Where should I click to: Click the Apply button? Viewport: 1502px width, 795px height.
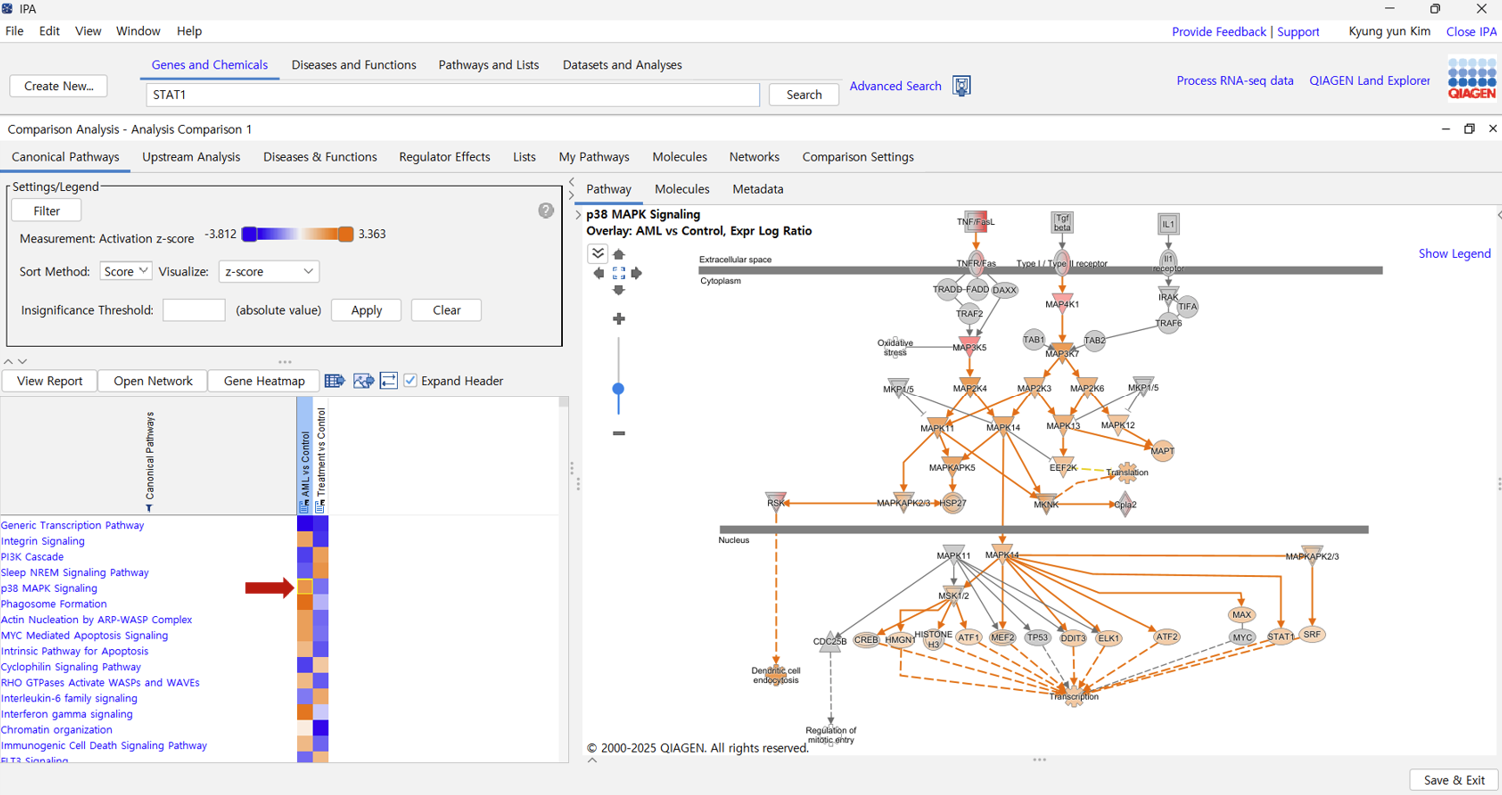click(x=366, y=310)
